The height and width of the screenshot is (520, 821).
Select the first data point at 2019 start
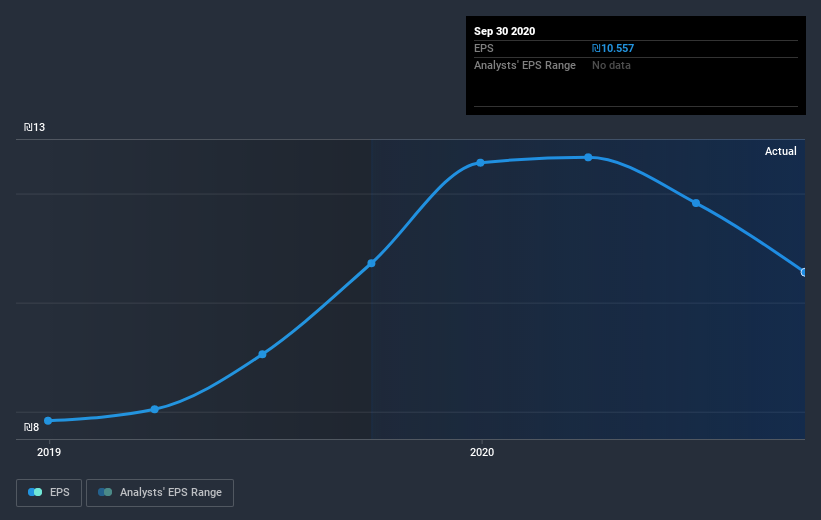tap(48, 421)
